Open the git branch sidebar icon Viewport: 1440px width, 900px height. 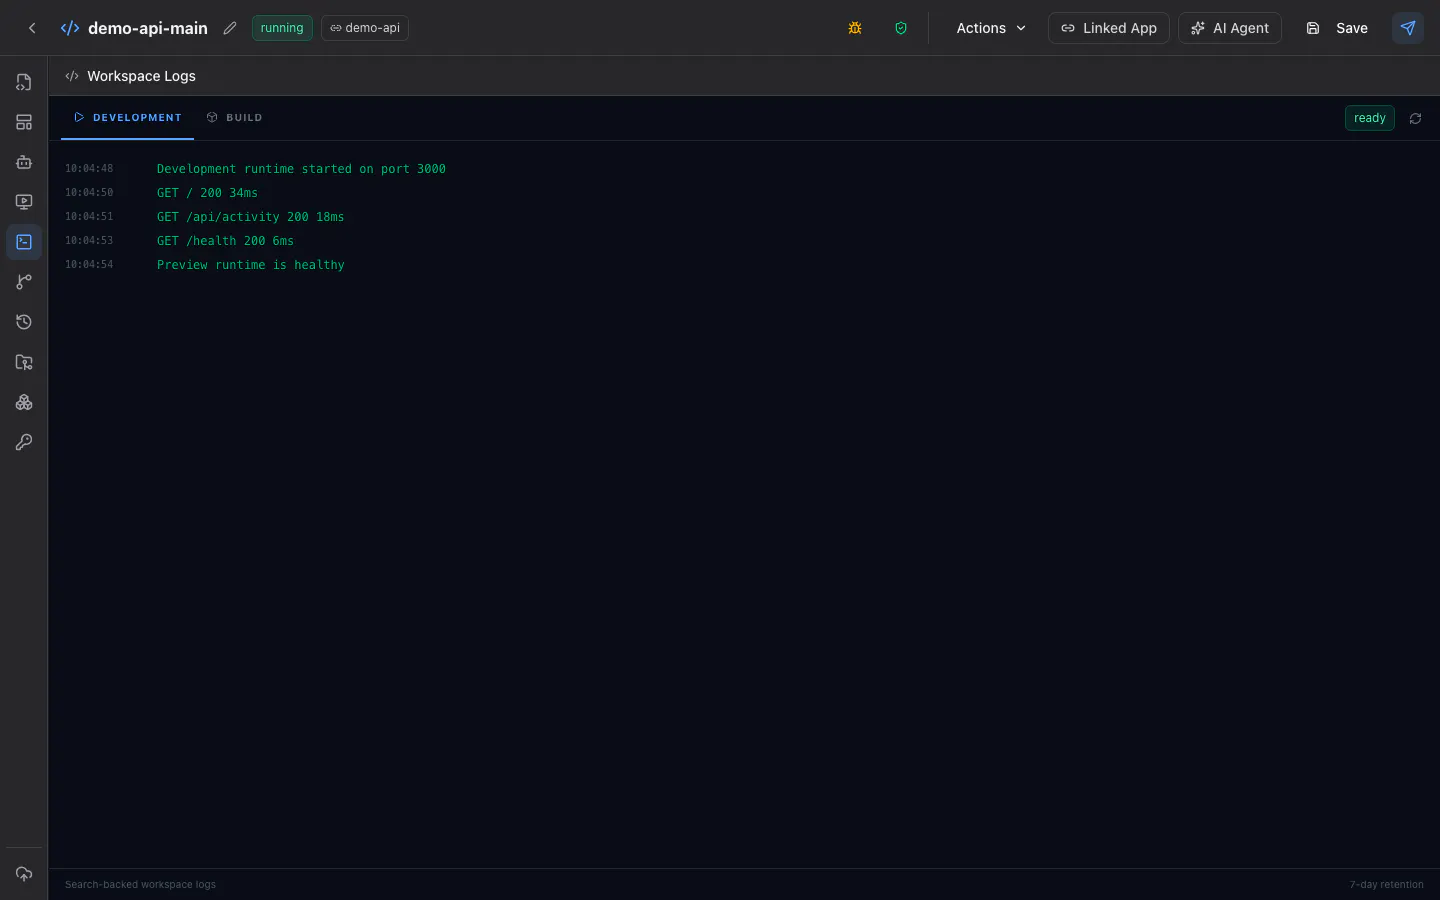tap(24, 282)
